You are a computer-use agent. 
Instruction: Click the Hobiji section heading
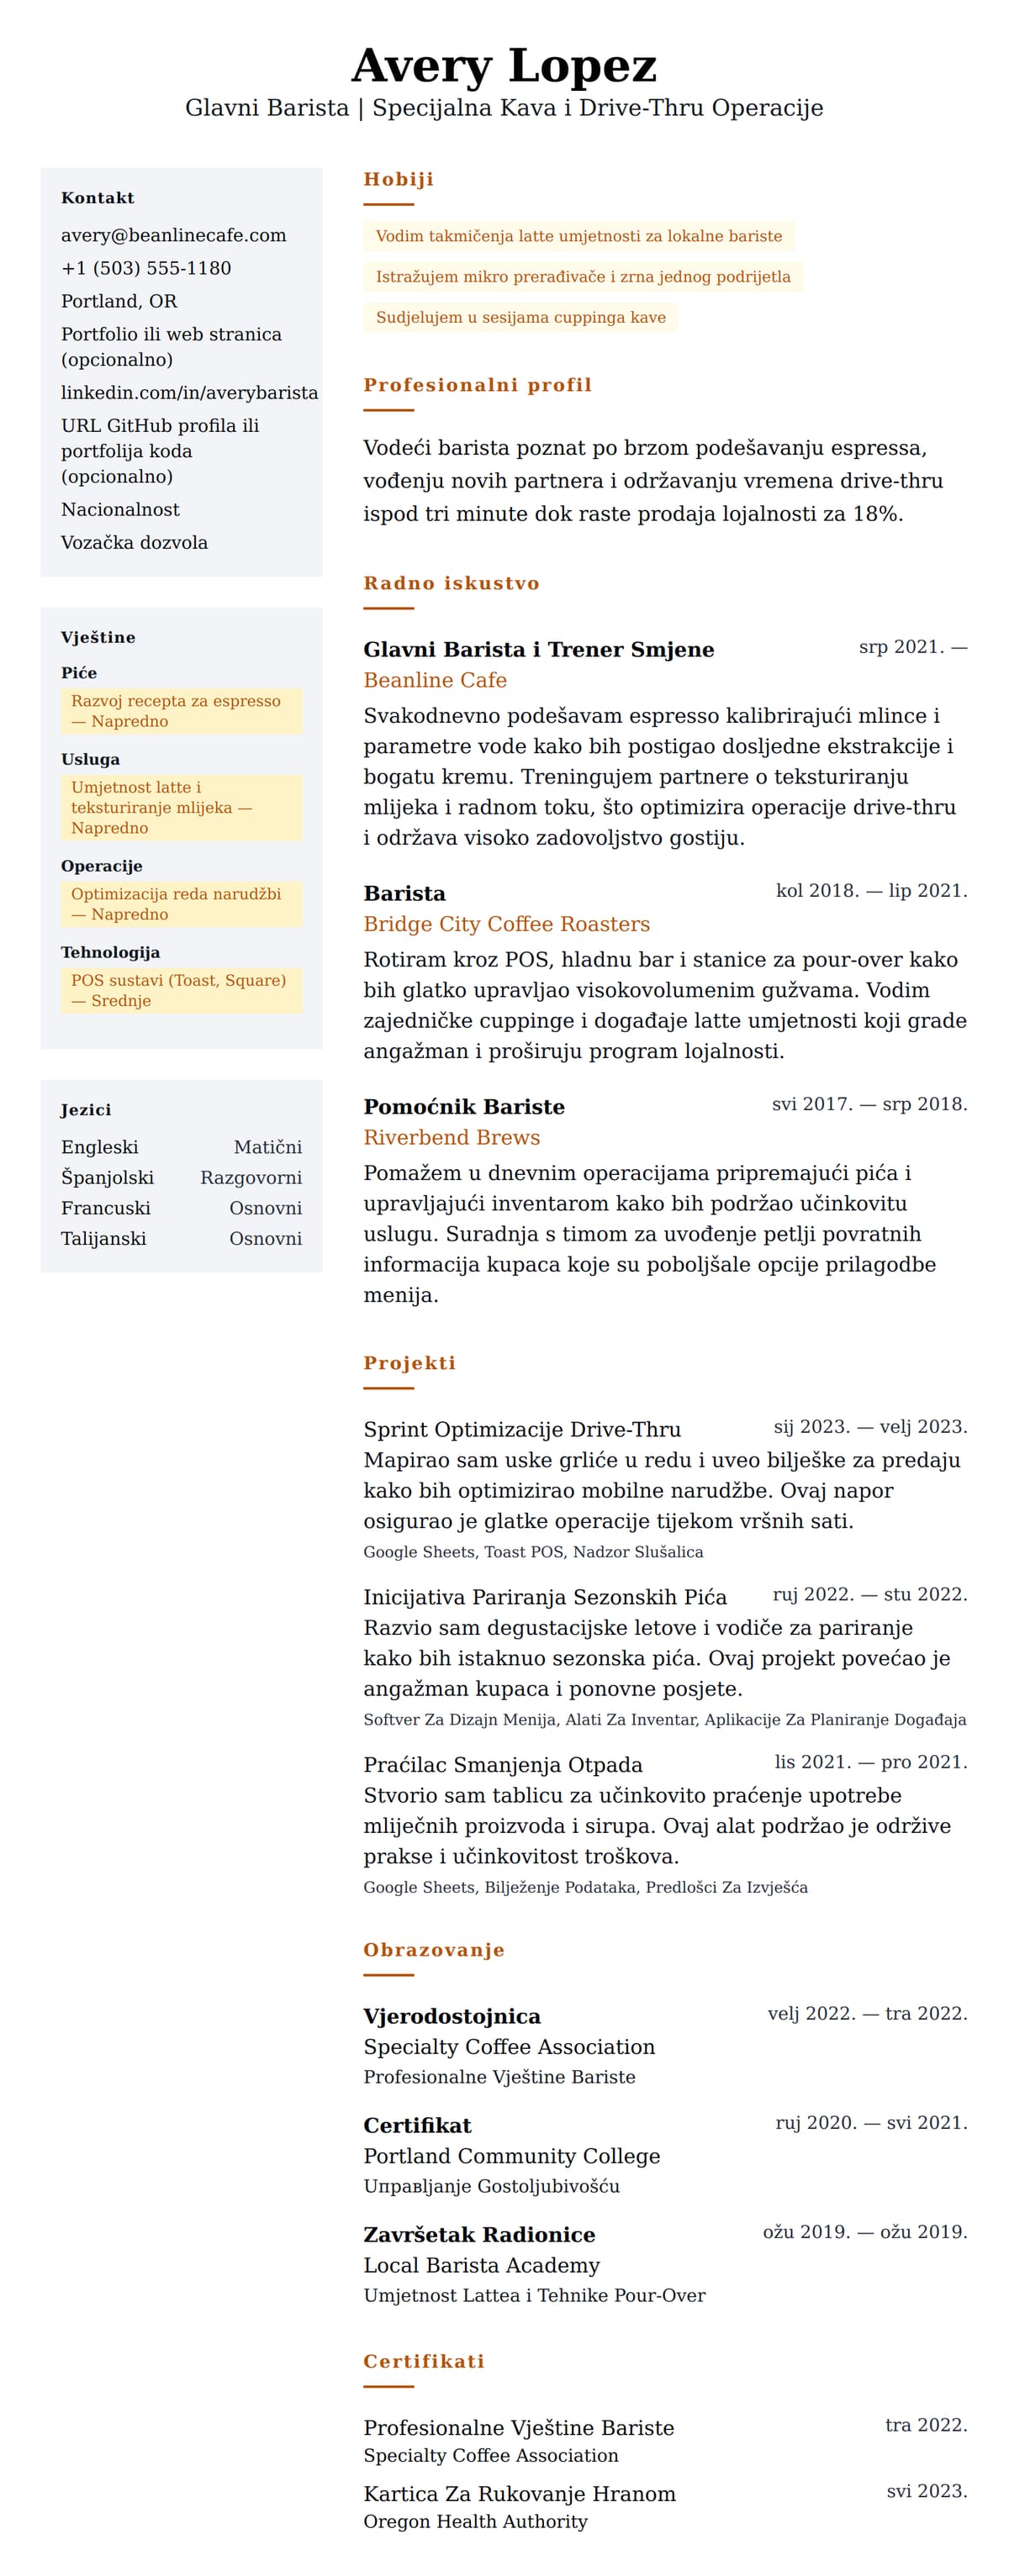(398, 179)
